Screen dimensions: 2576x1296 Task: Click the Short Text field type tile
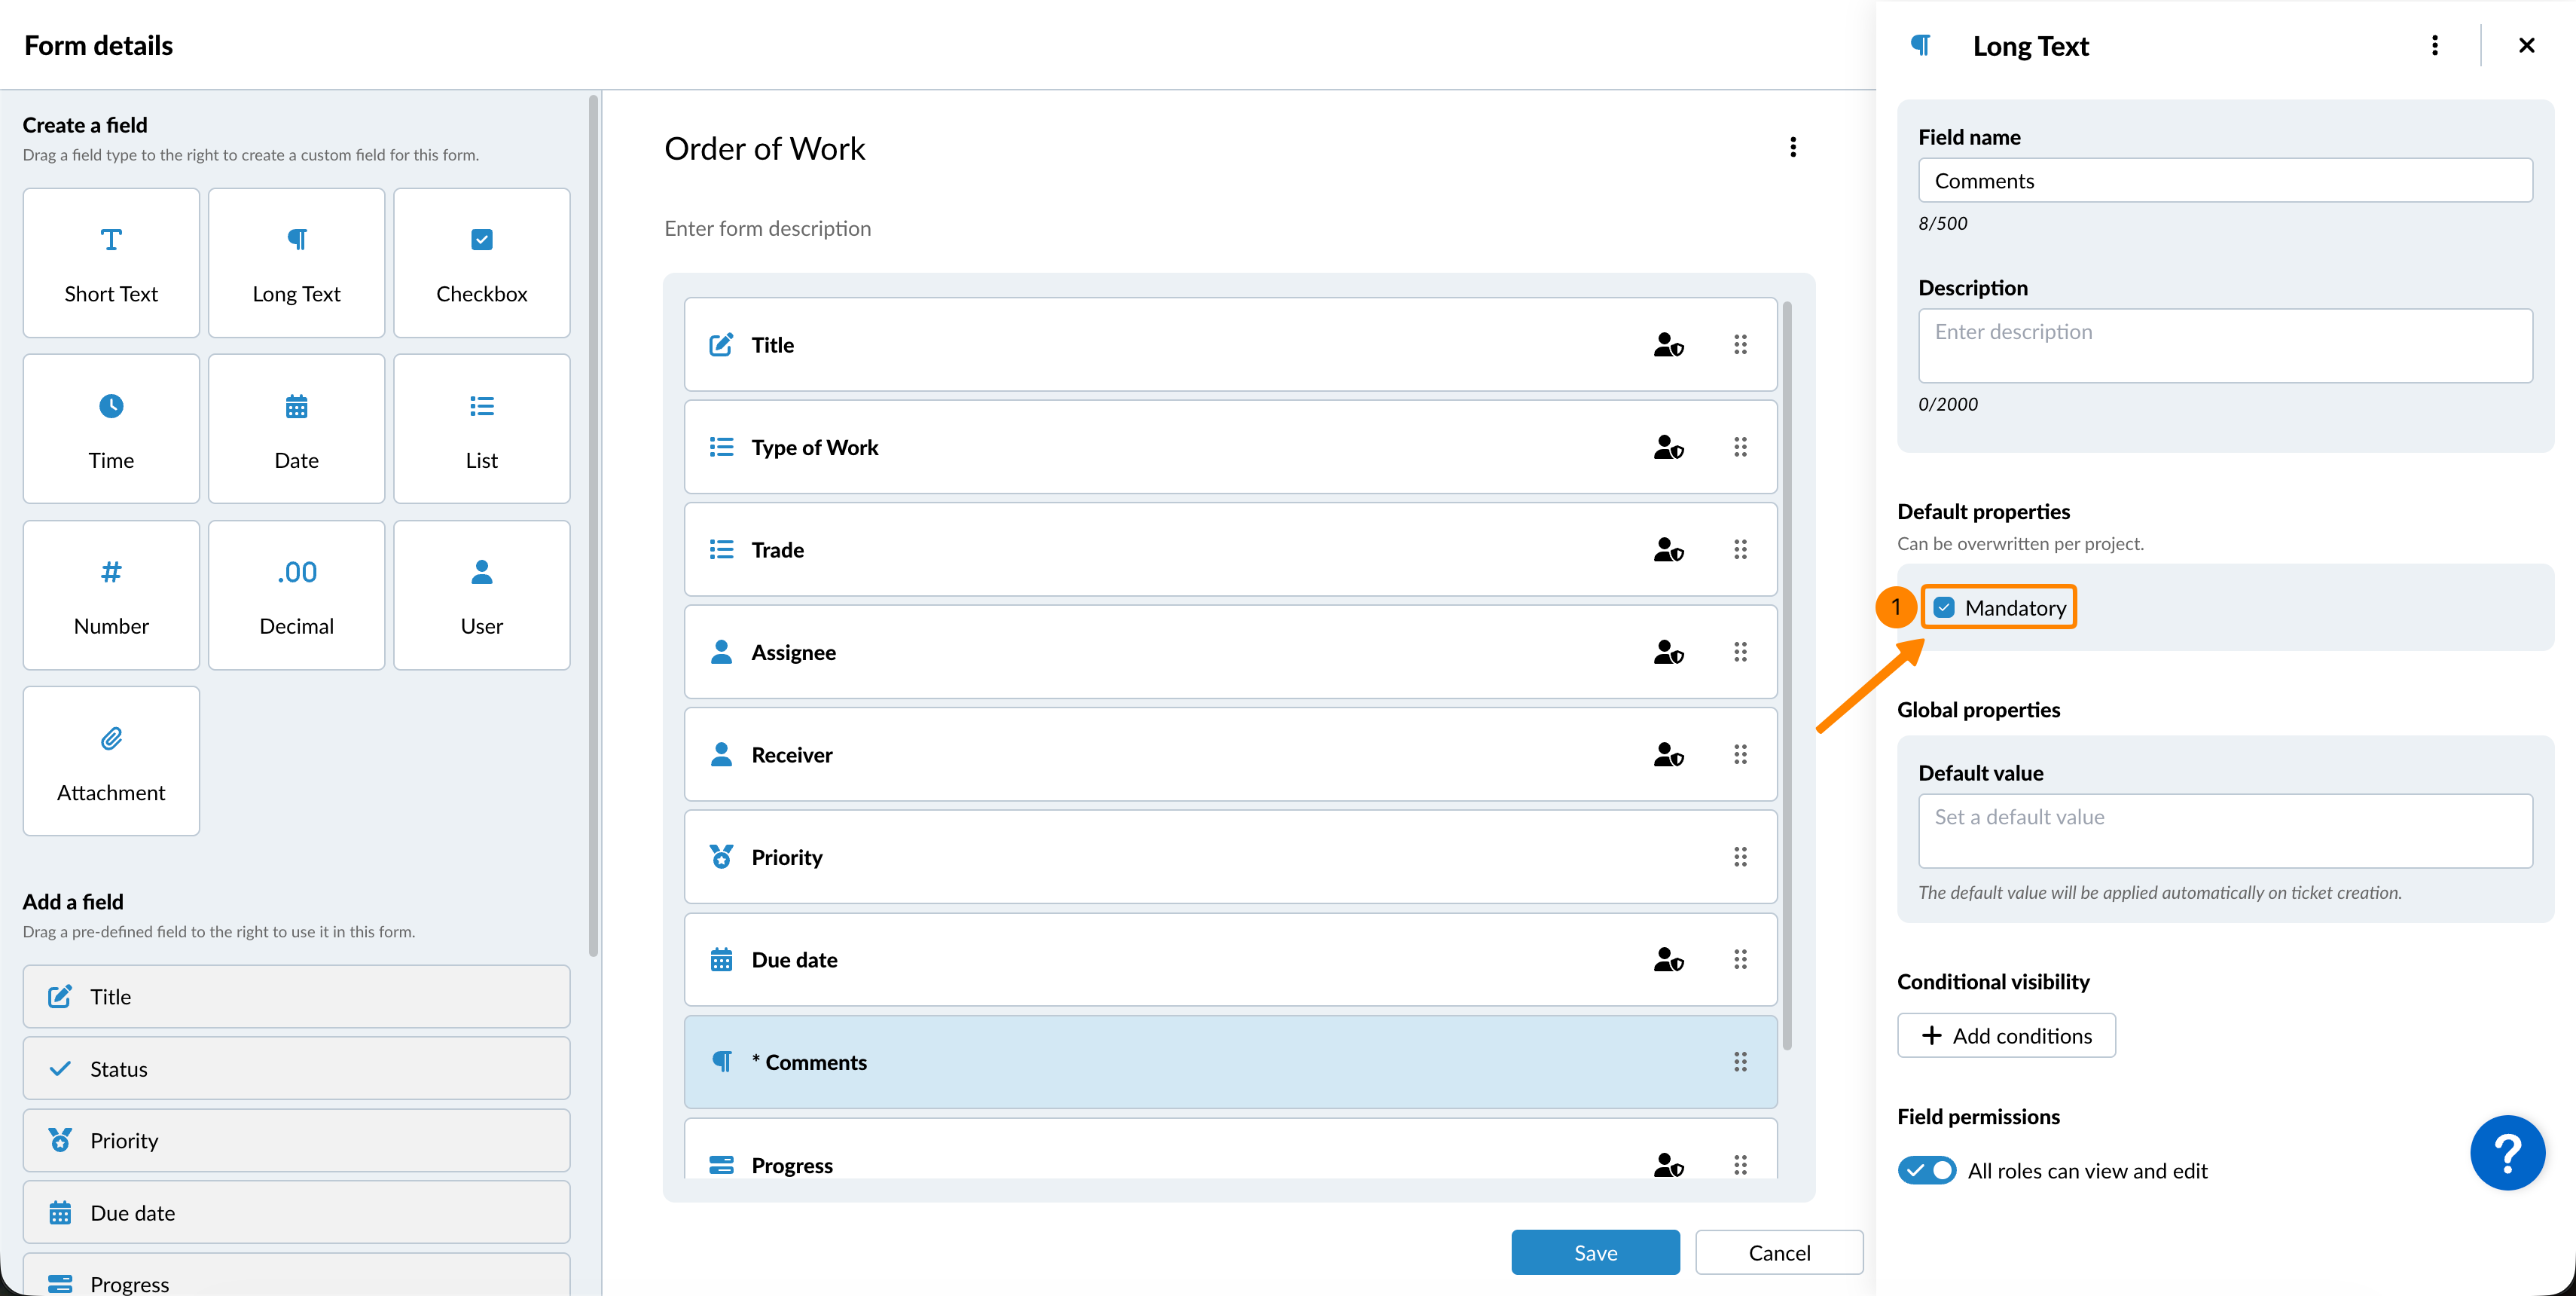pyautogui.click(x=111, y=263)
